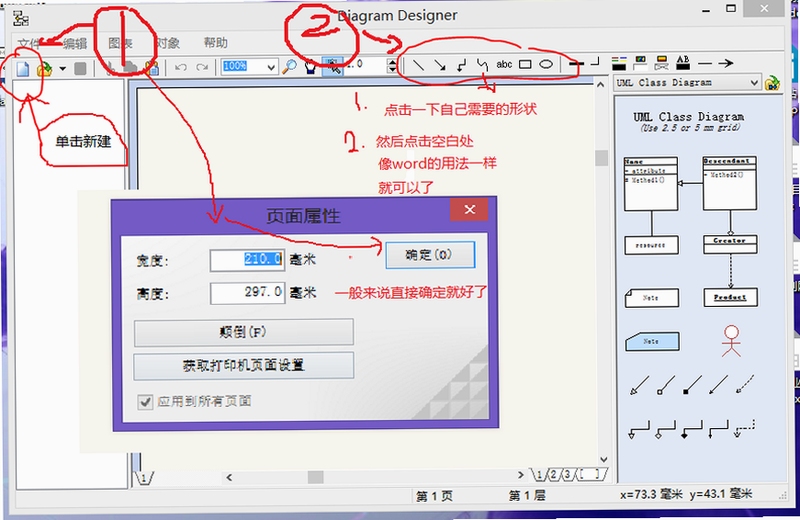Click the canvas scroll up arrow
Viewport: 800px width, 520px height.
(x=601, y=85)
